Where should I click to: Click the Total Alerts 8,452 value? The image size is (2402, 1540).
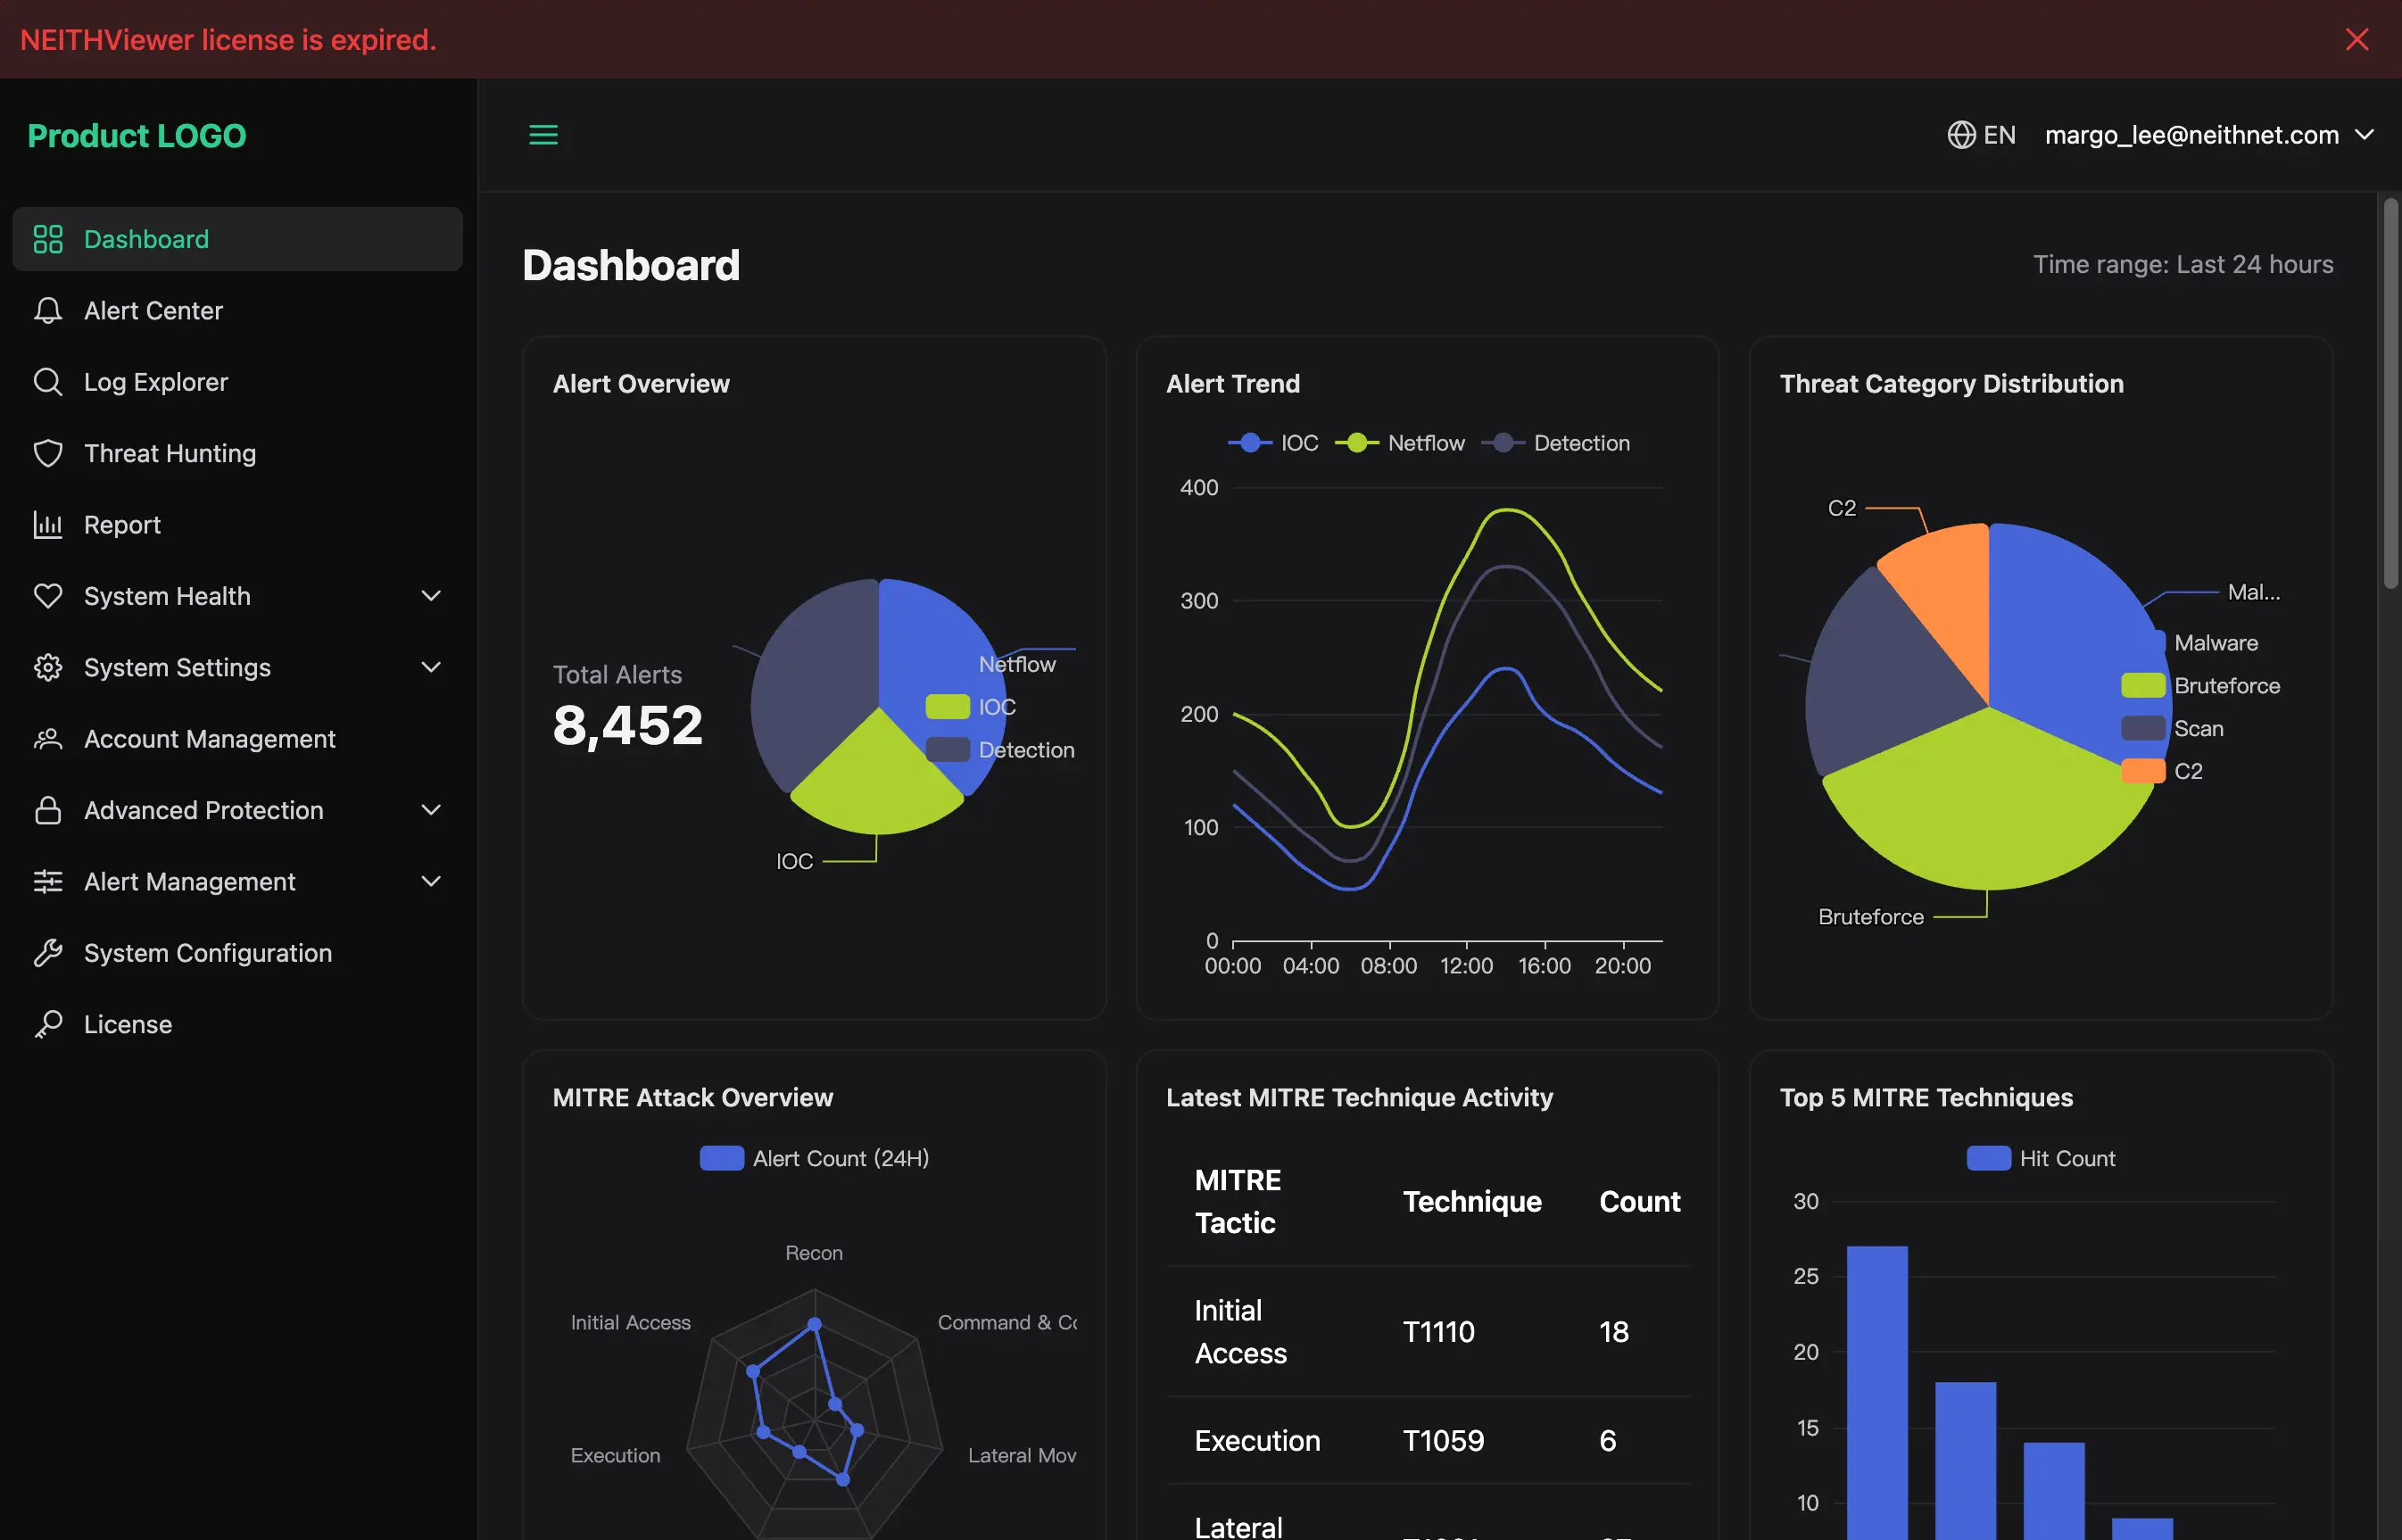tap(628, 725)
